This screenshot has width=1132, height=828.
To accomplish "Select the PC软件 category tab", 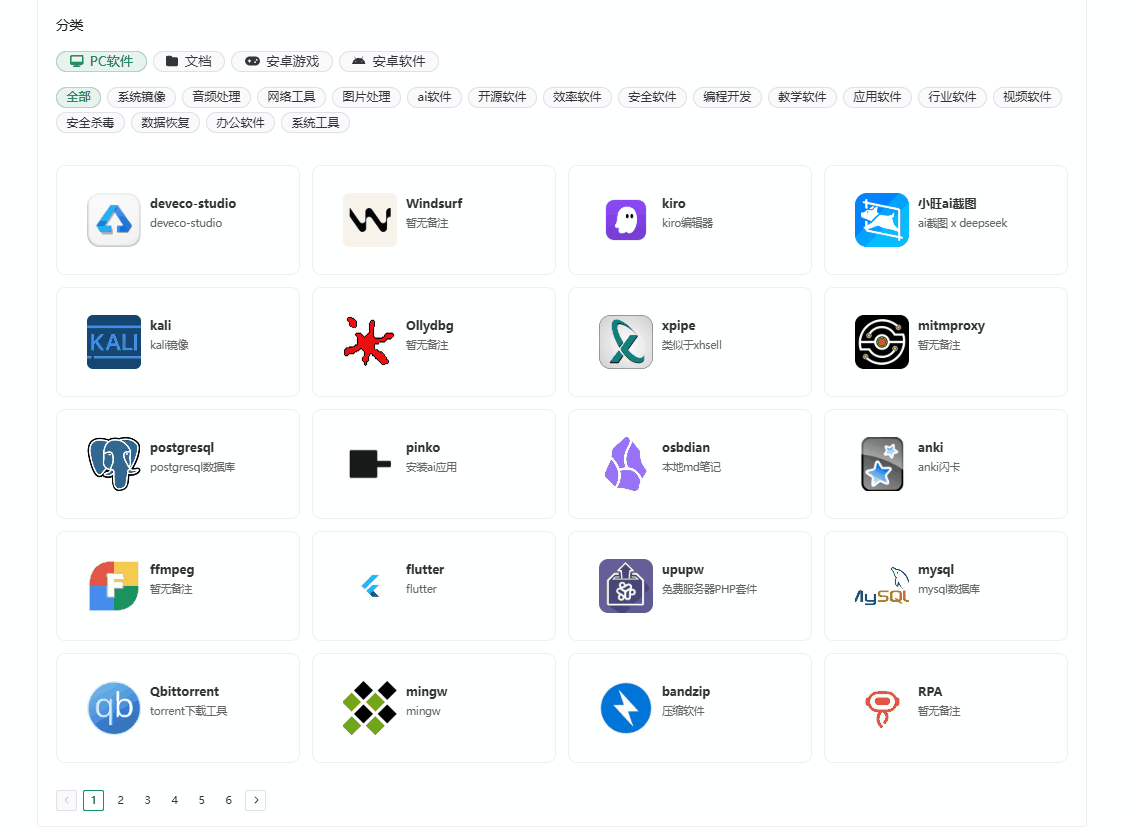I will tap(101, 61).
